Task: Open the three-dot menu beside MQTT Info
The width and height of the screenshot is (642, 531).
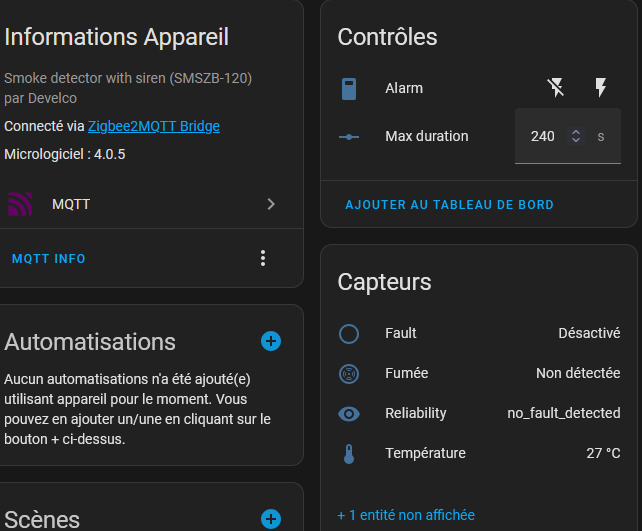Action: [263, 258]
